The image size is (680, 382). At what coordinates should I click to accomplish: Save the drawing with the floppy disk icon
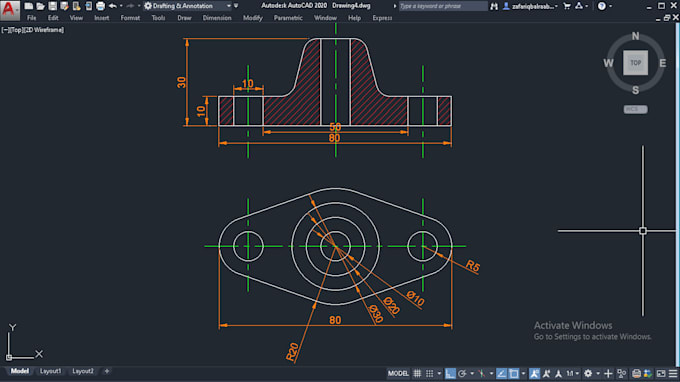(x=52, y=6)
